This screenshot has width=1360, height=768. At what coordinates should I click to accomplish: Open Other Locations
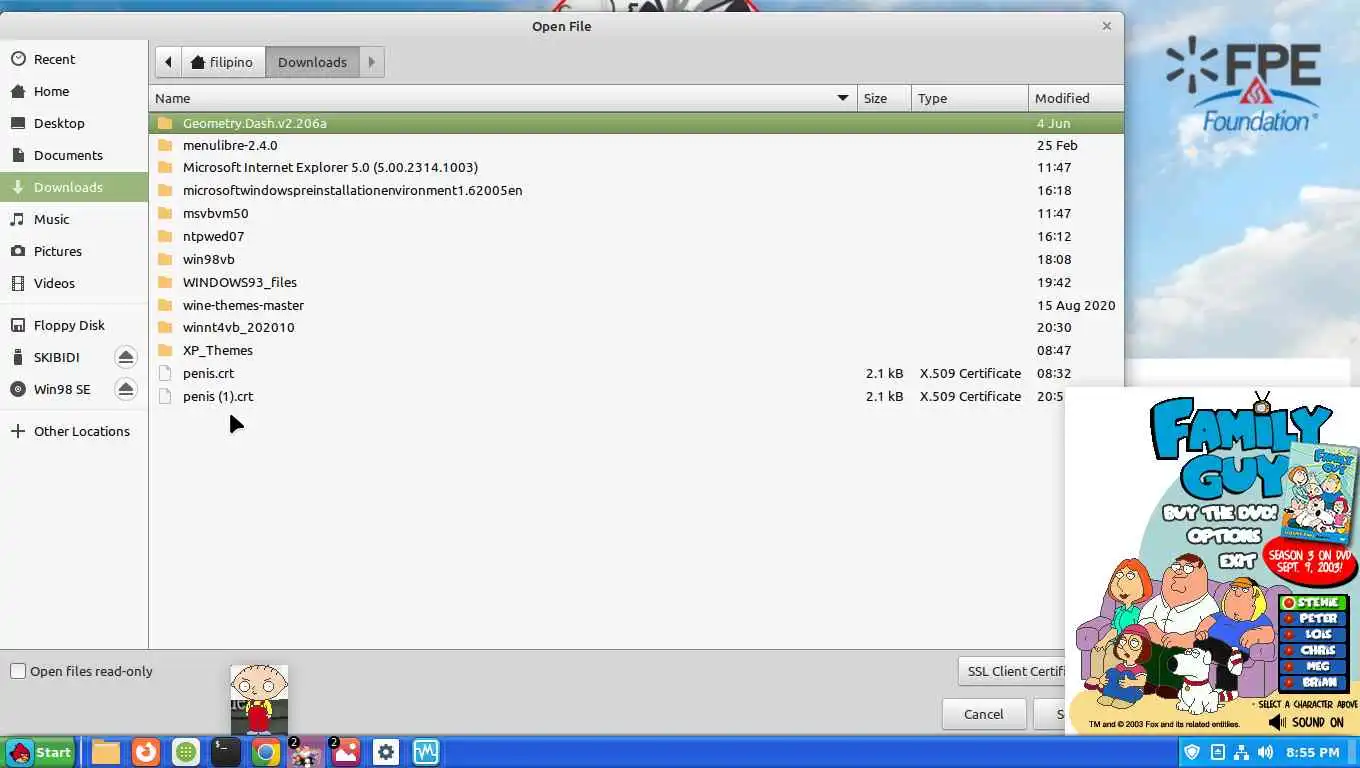tap(74, 431)
